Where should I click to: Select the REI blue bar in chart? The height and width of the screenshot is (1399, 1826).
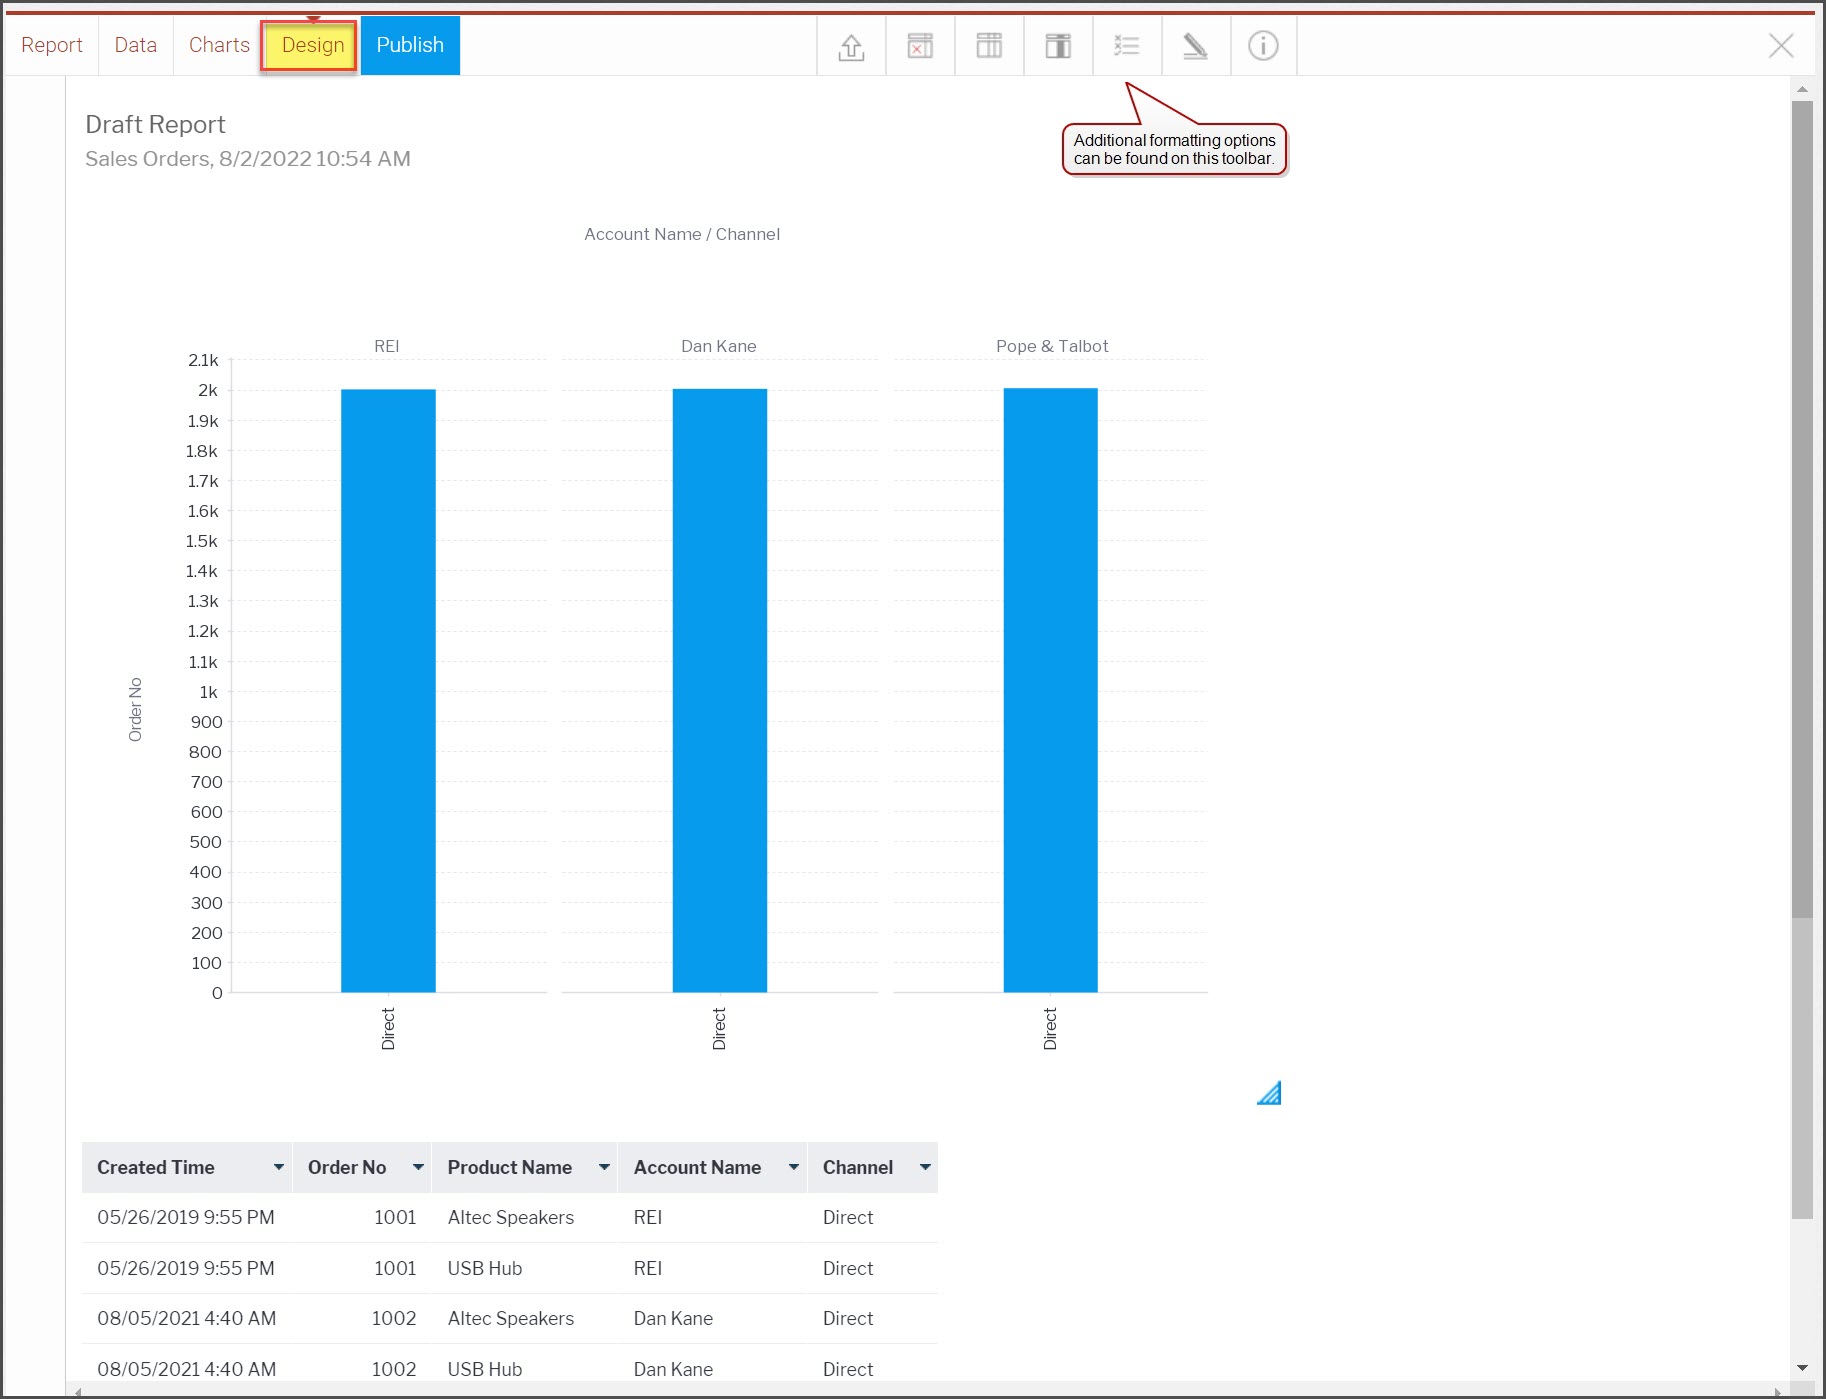coord(388,690)
